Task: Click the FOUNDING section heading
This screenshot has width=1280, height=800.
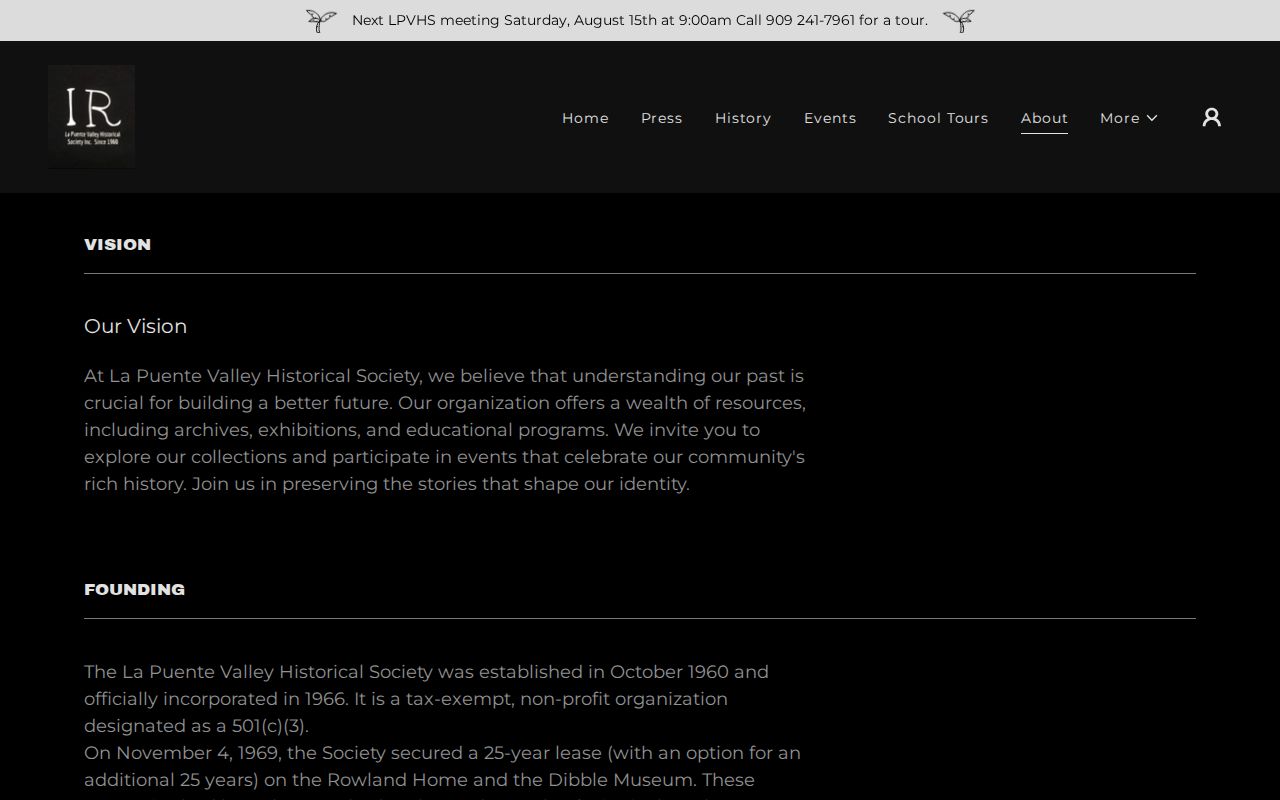Action: (x=135, y=590)
